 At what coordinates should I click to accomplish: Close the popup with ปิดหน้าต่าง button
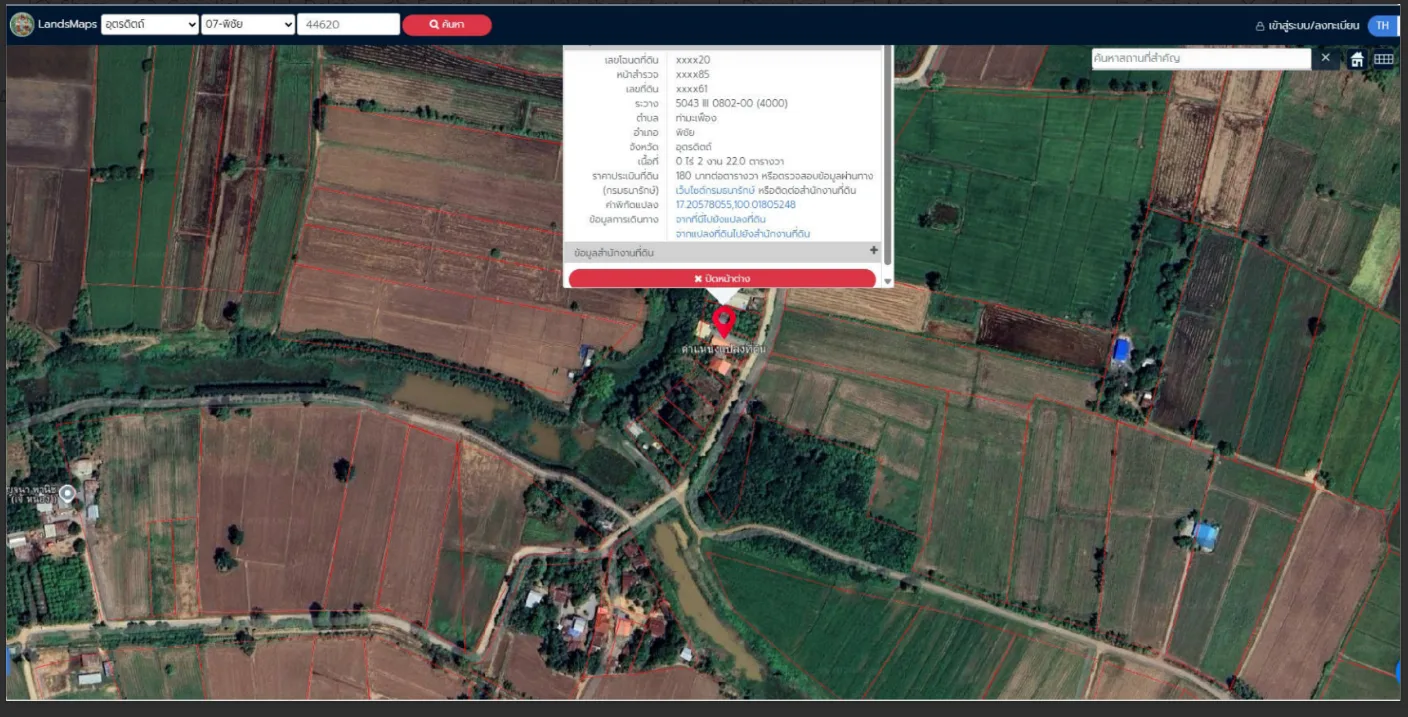coord(722,278)
